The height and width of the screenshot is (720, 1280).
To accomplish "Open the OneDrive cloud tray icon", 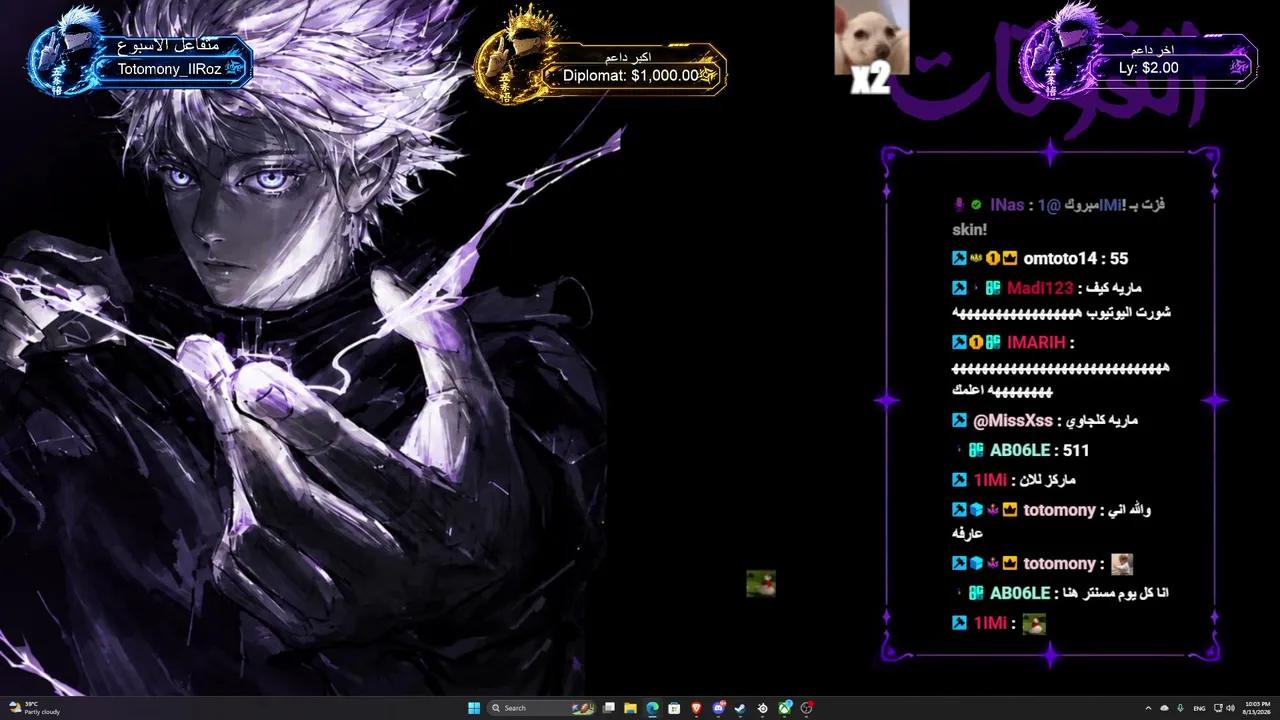I will point(1165,708).
